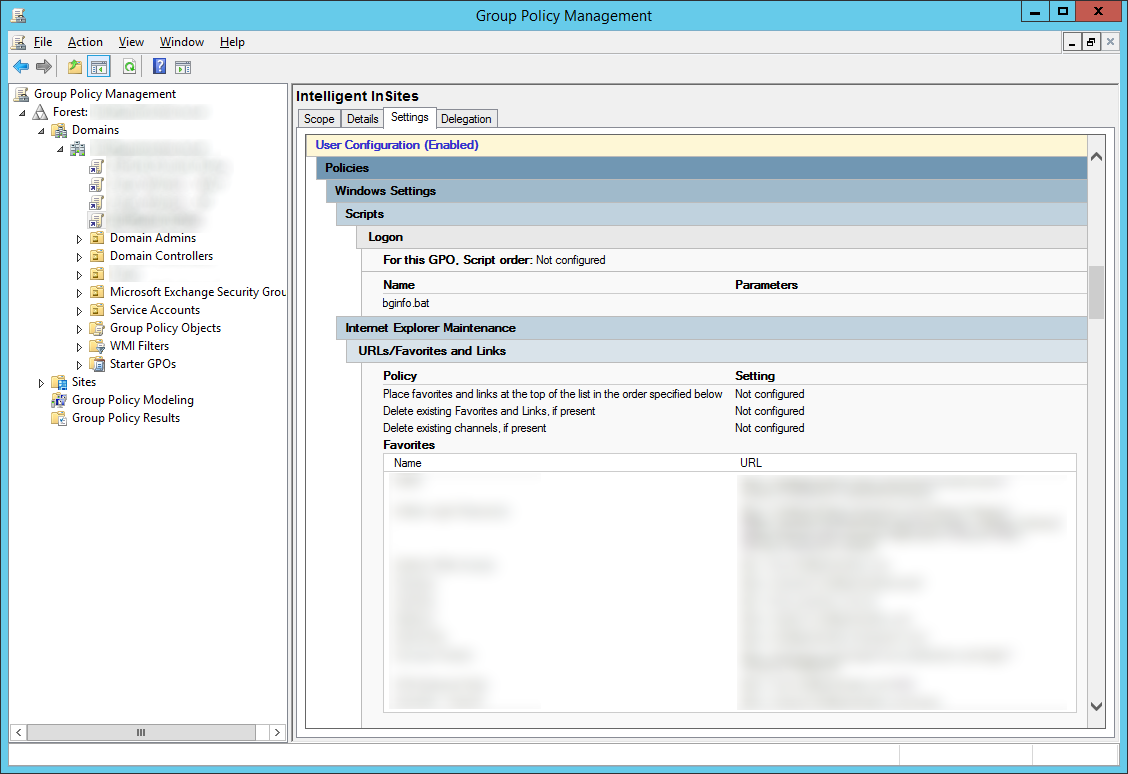Expand the Starter GPOs node

click(x=79, y=365)
